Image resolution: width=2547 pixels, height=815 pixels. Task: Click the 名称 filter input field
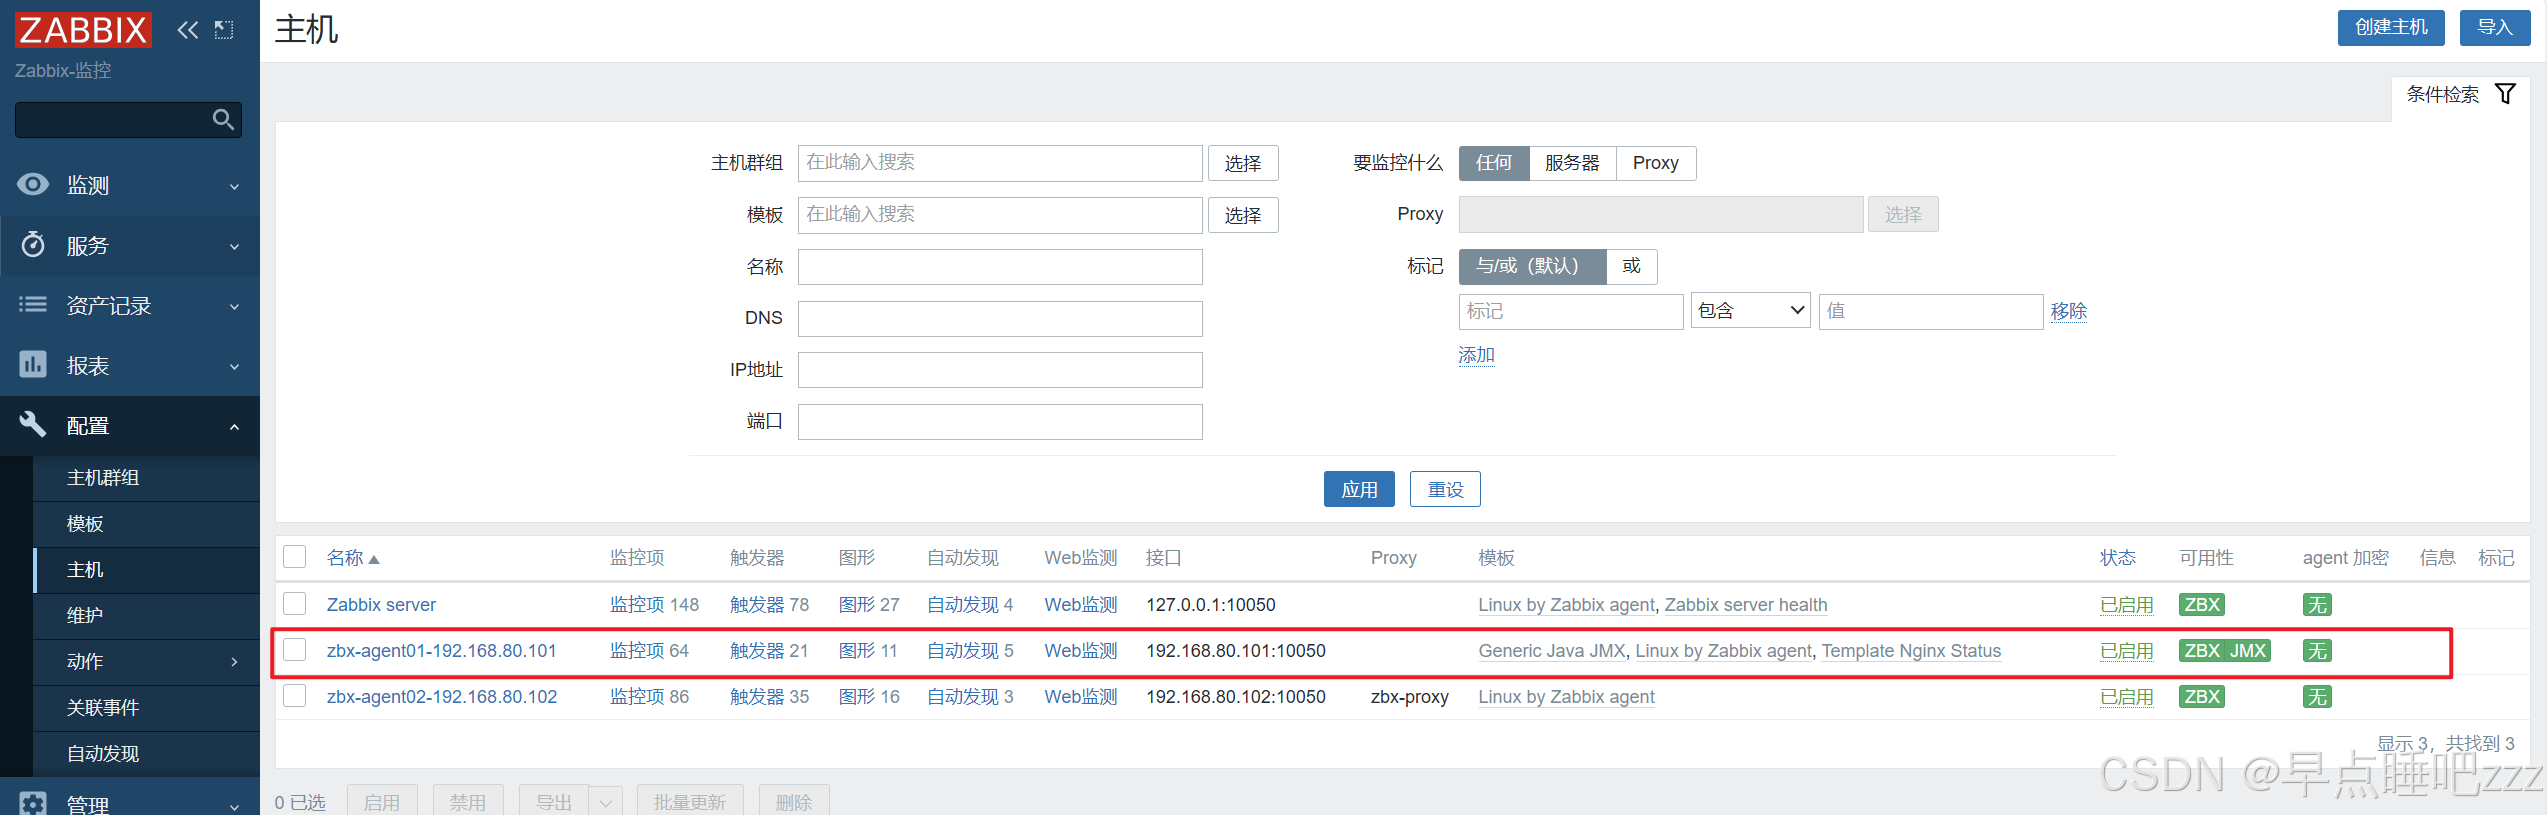coord(1000,267)
